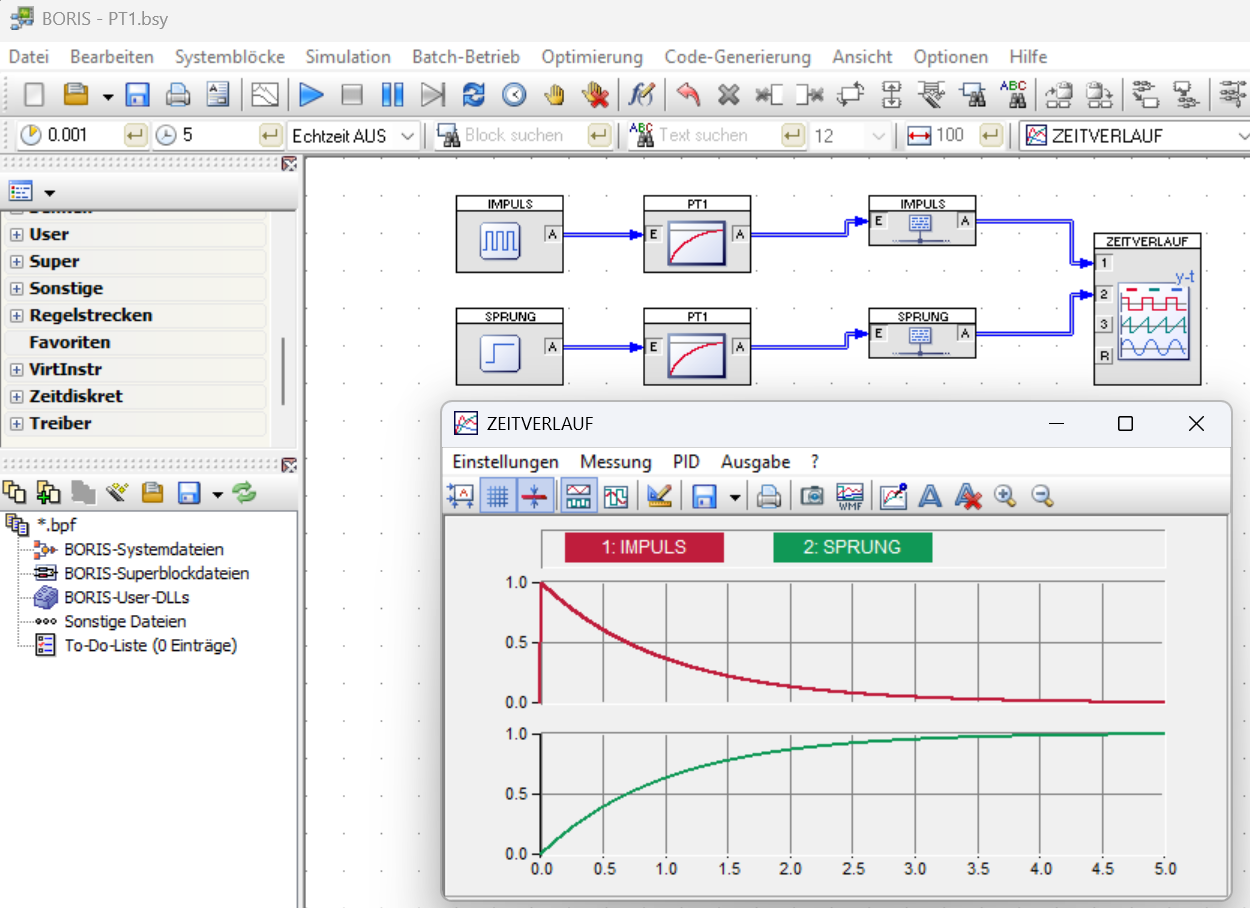Zoom in on the ZEITVERLAUF plot
1250x908 pixels.
[x=1005, y=496]
